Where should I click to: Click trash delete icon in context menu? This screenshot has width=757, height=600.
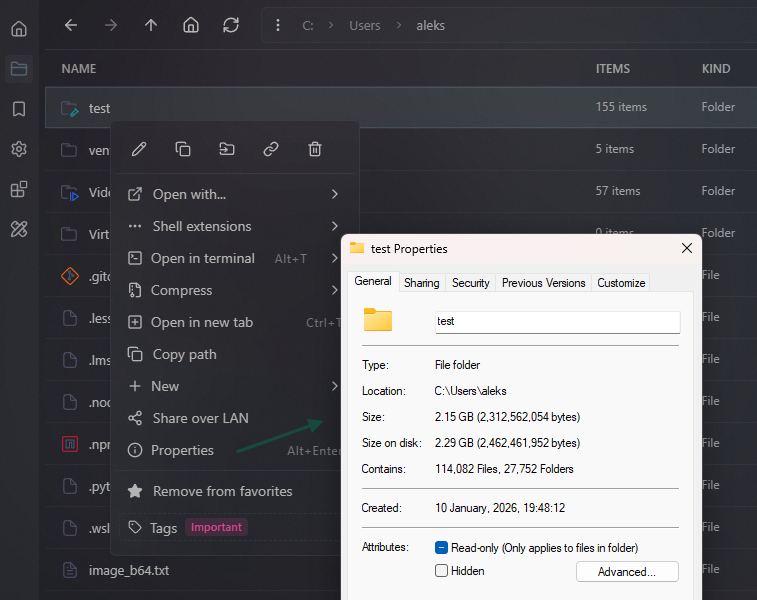pyautogui.click(x=315, y=149)
